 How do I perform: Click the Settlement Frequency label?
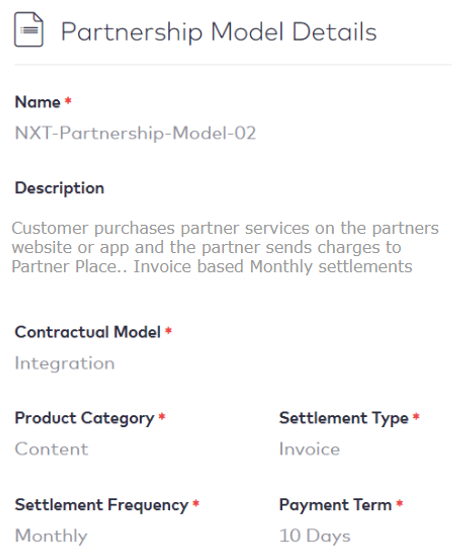(x=101, y=505)
